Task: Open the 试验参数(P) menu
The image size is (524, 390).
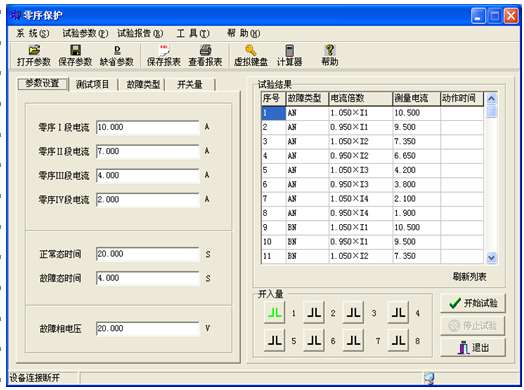Action: (85, 33)
